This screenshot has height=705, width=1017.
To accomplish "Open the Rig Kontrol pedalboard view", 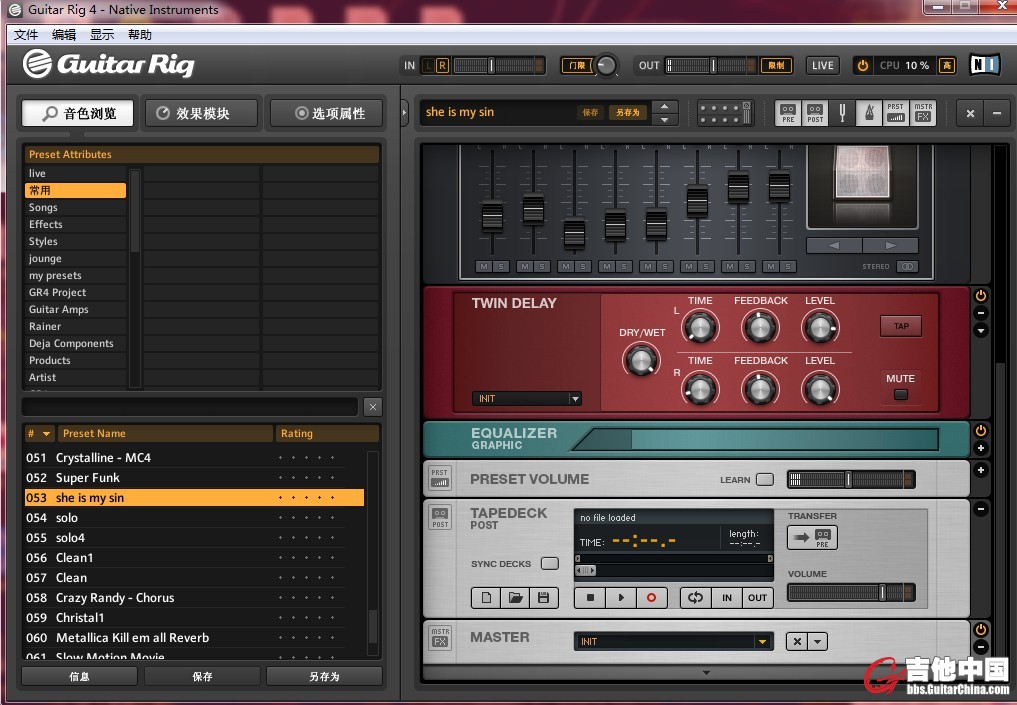I will click(x=724, y=113).
